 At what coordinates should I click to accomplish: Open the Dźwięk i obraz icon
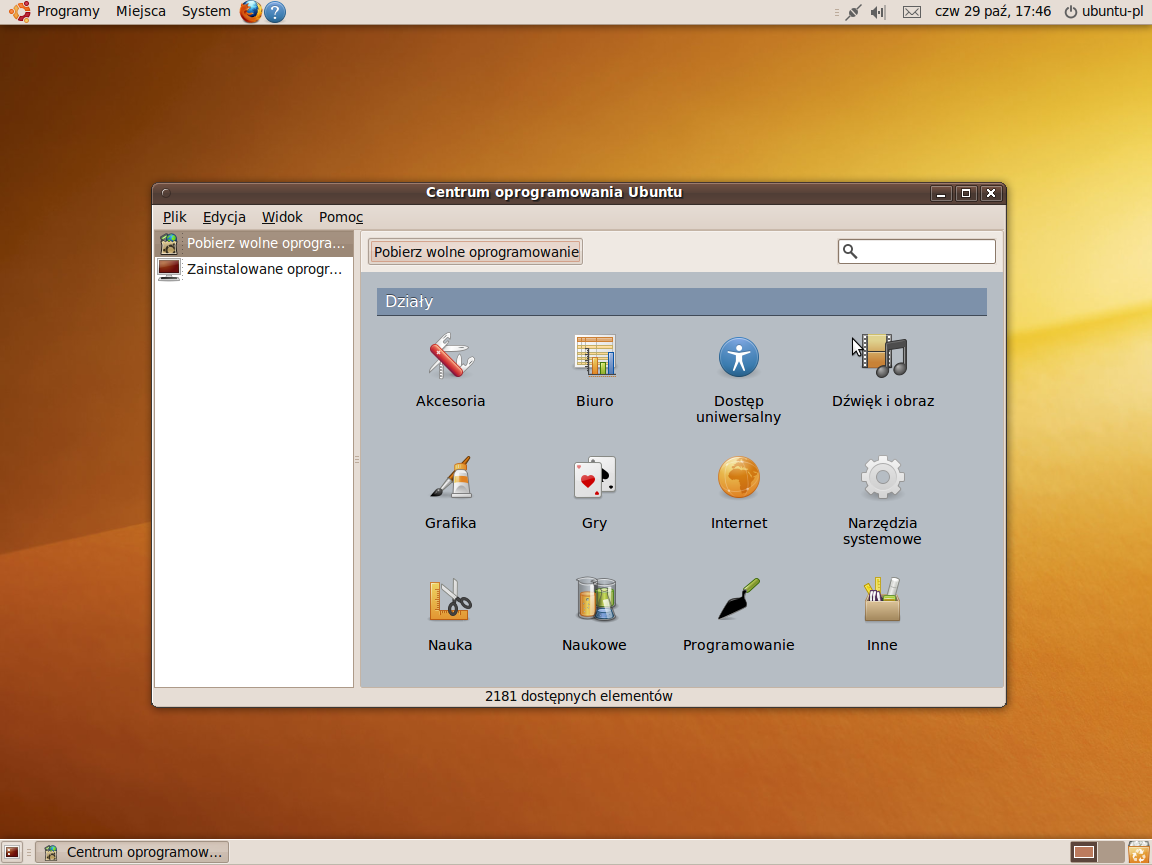tap(883, 356)
